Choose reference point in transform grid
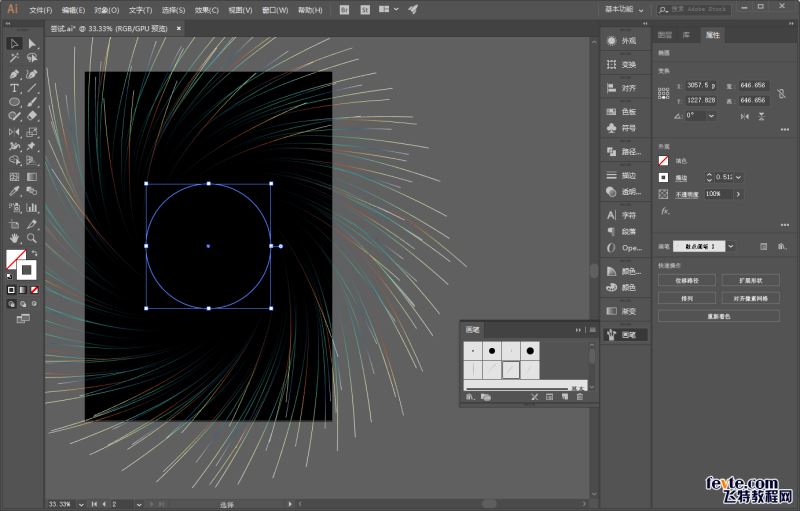Viewport: 800px width, 511px height. (663, 93)
